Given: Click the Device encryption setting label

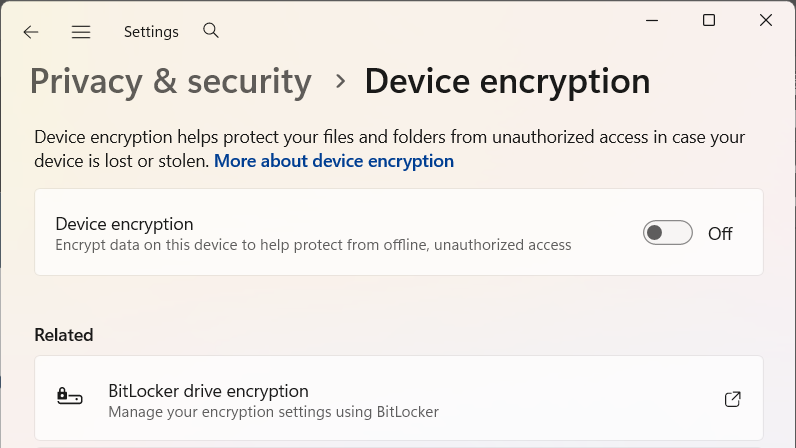Looking at the screenshot, I should tap(124, 224).
